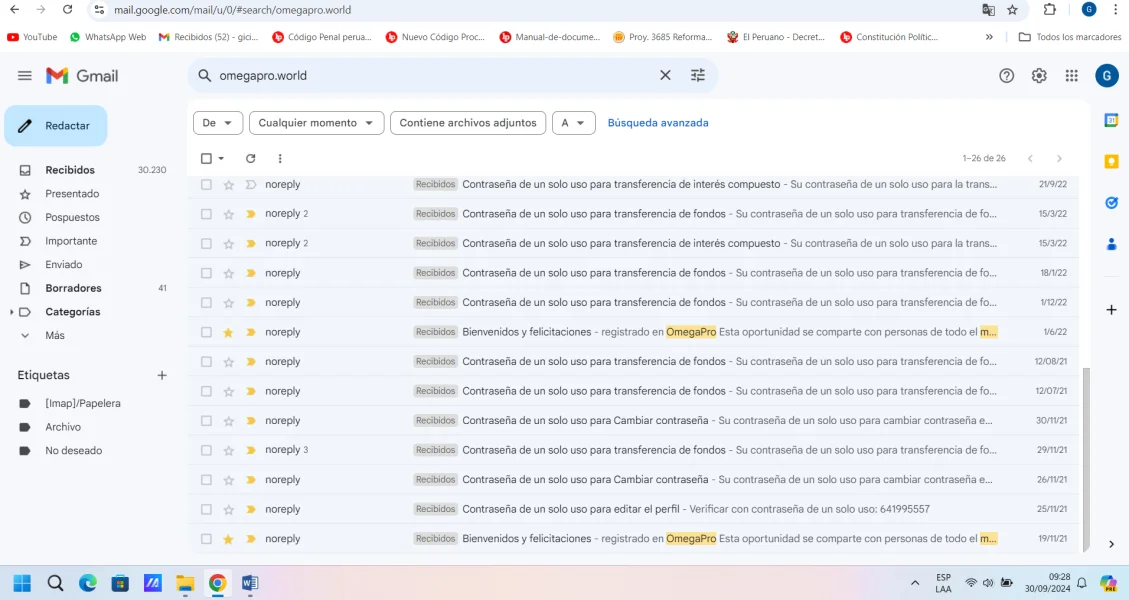Open Gmail settings gear icon

[x=1039, y=76]
